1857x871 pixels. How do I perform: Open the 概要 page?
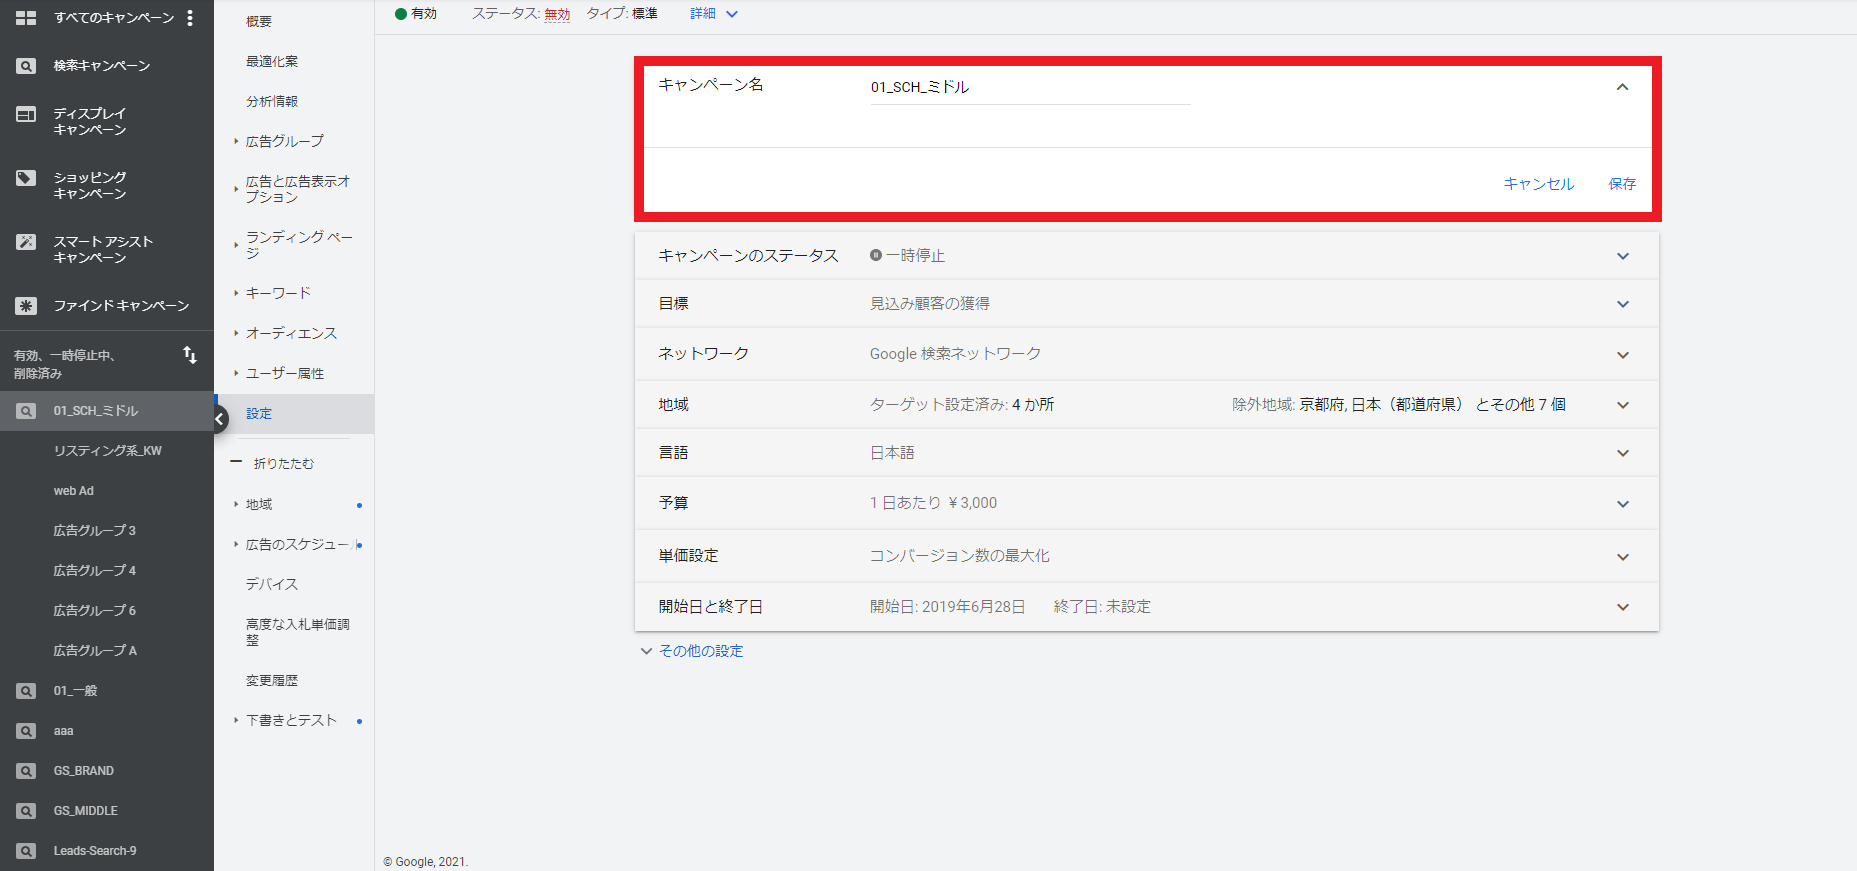(259, 21)
